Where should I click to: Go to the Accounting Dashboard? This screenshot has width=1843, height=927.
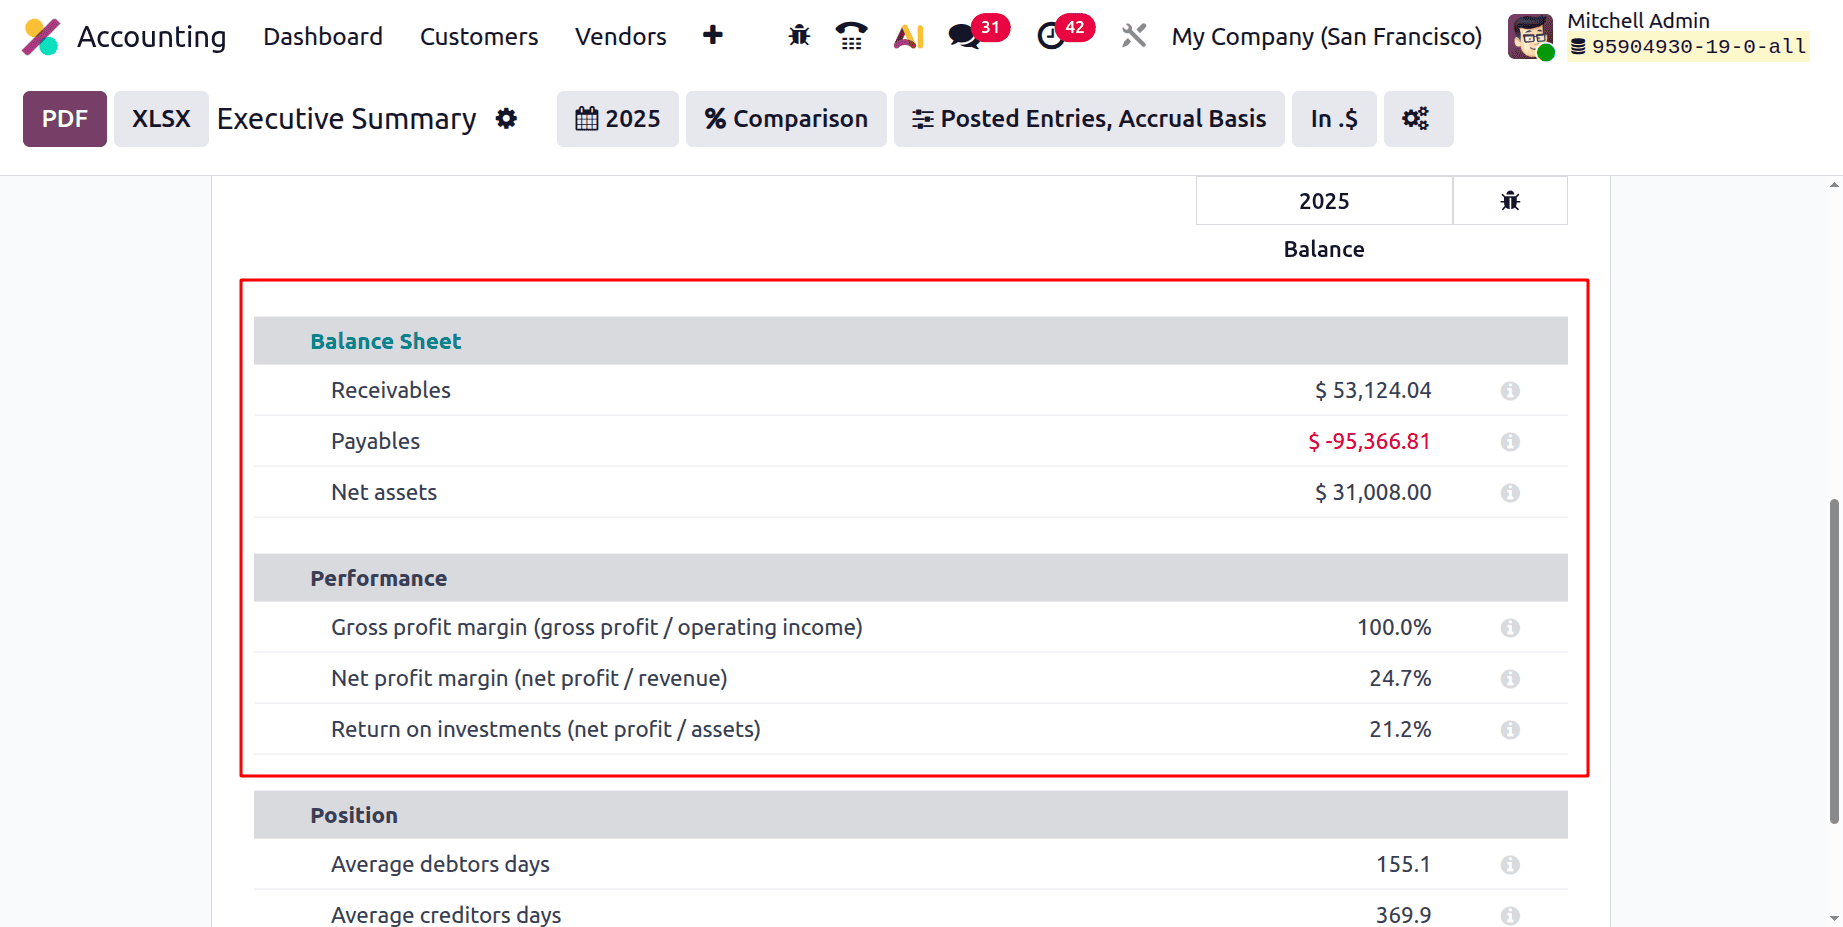(x=322, y=36)
